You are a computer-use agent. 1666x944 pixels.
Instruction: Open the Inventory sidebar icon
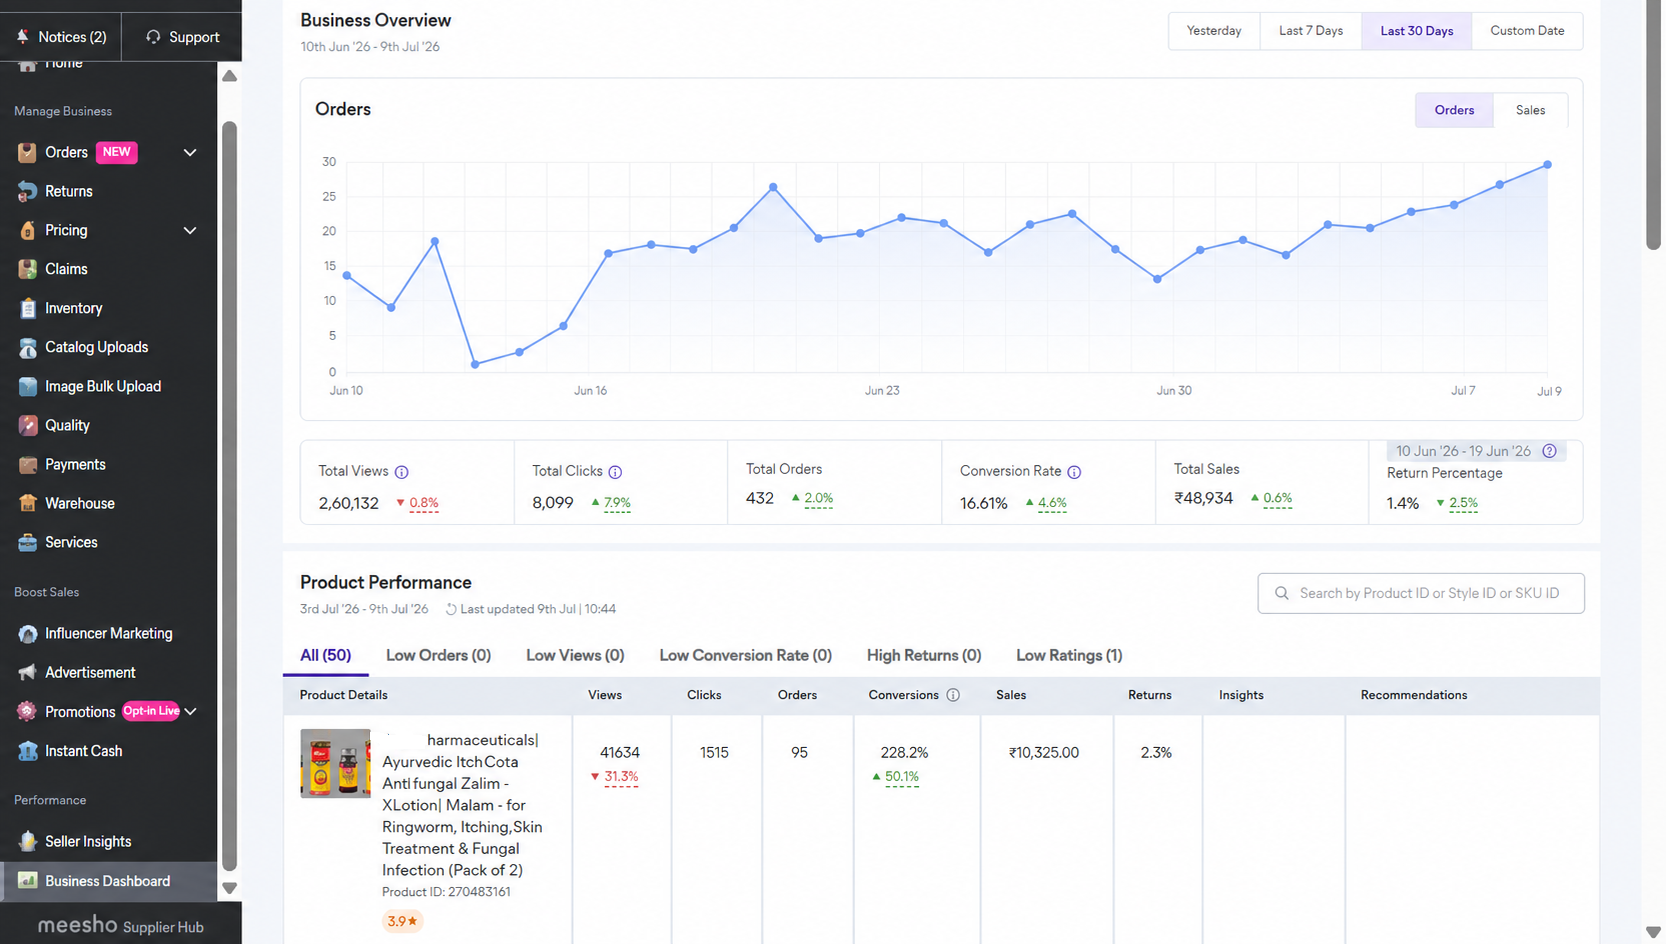28,308
